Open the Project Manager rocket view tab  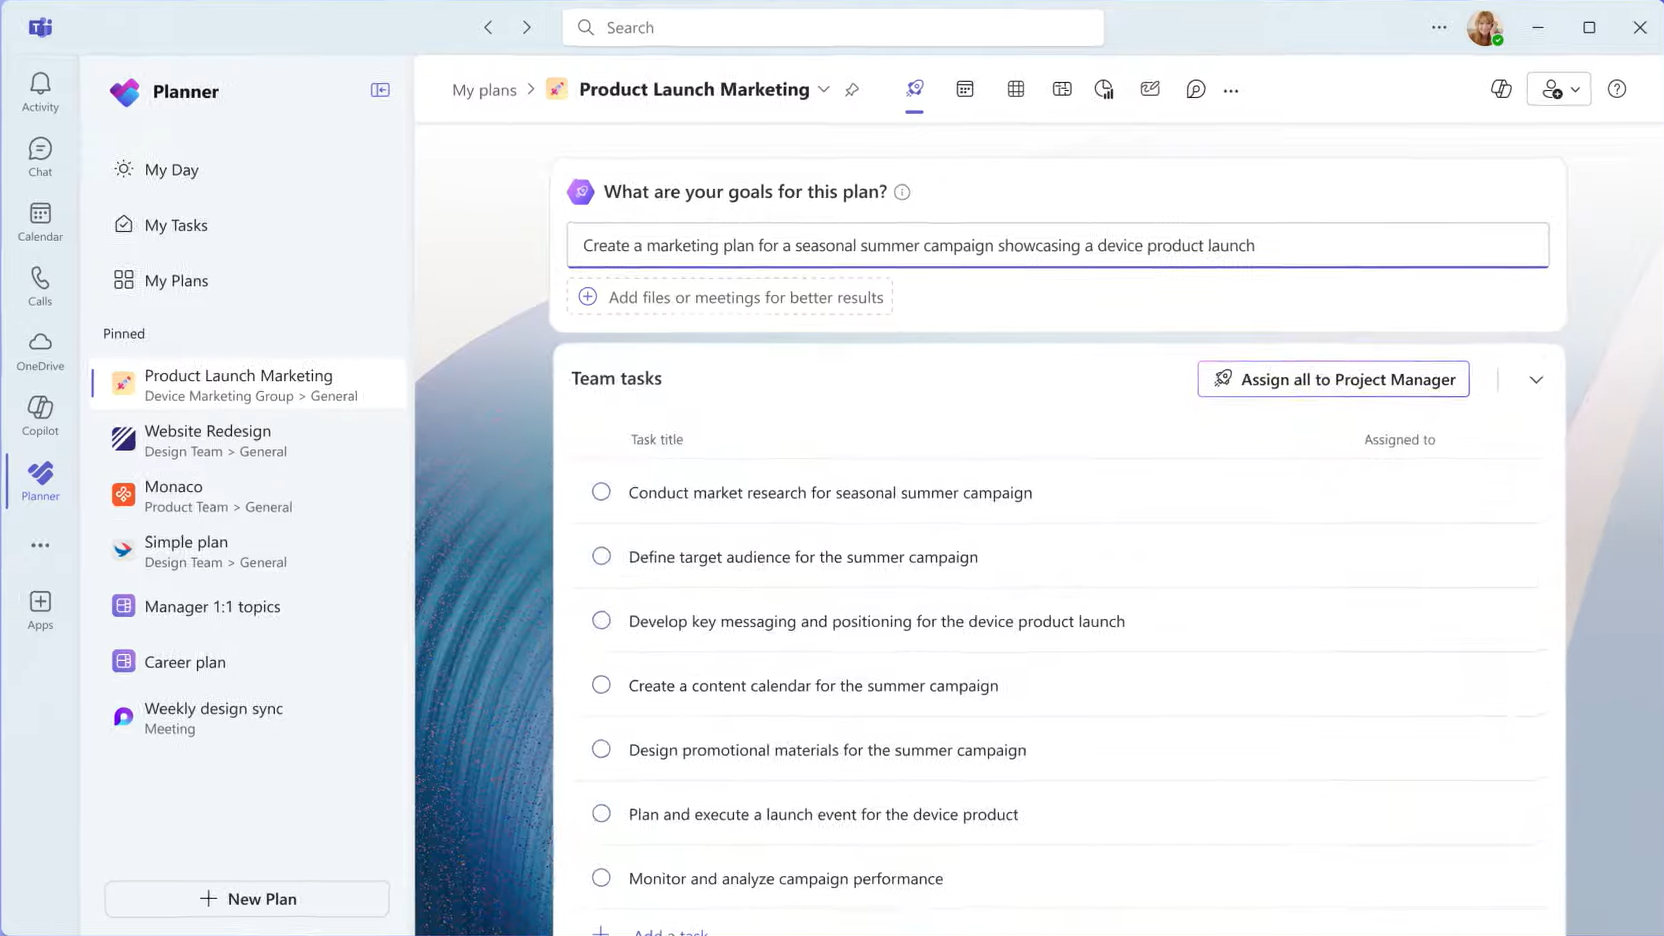coord(914,89)
